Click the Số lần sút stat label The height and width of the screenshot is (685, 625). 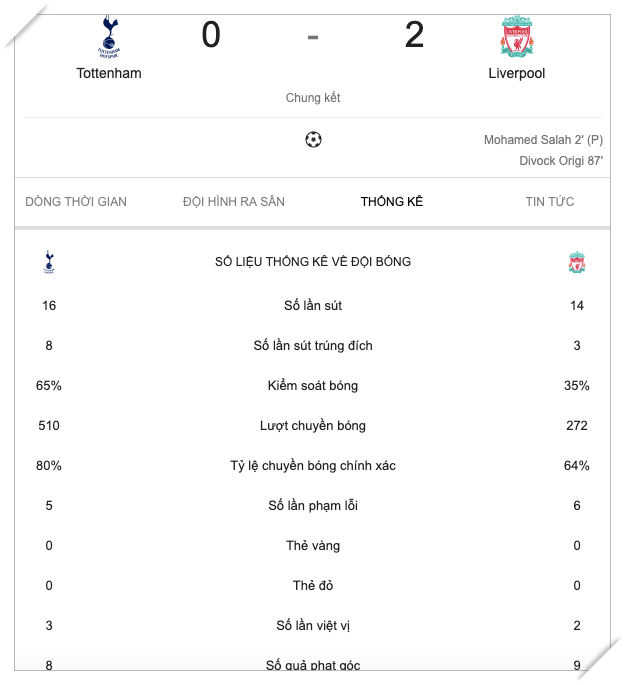(x=313, y=306)
